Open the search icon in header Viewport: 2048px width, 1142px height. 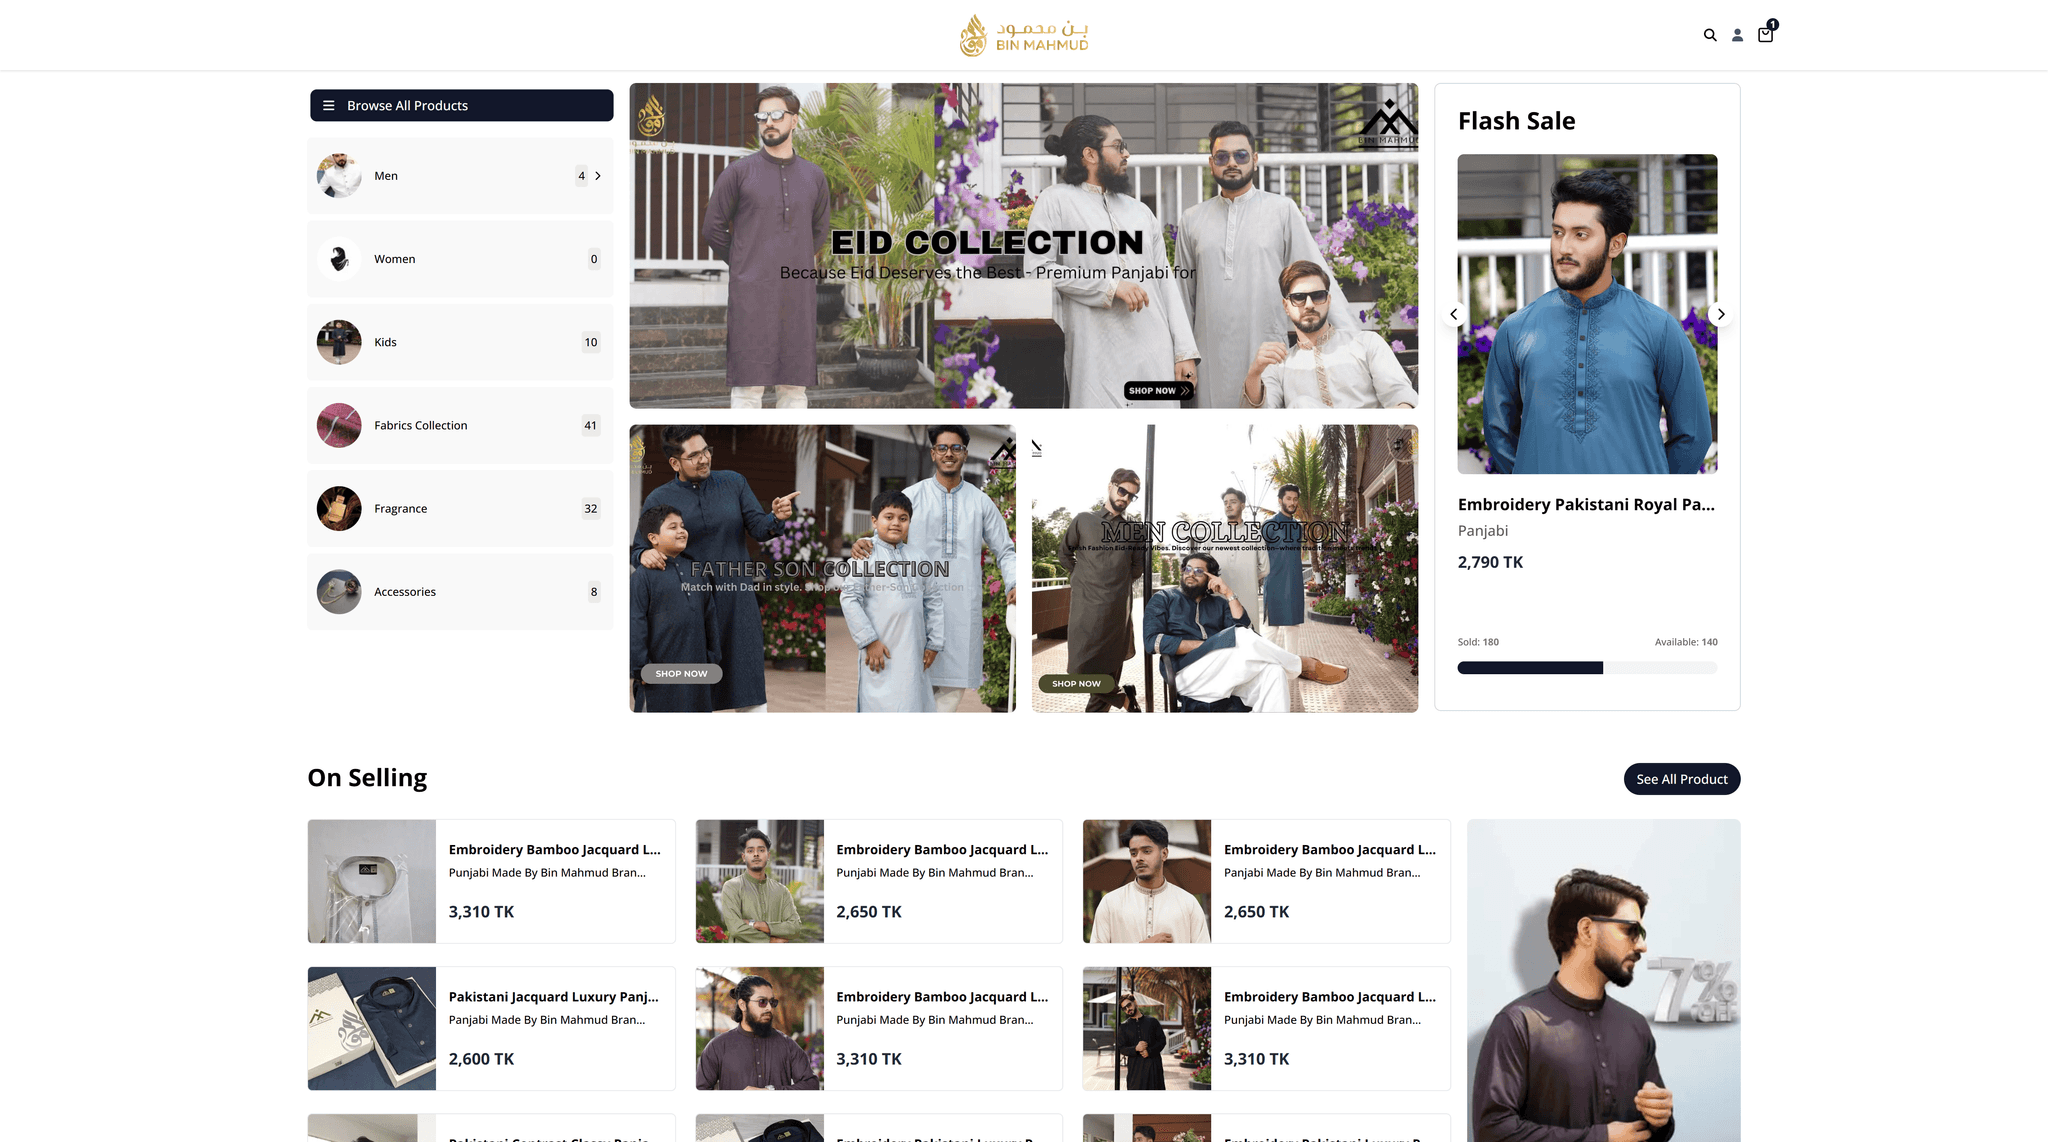[1710, 35]
